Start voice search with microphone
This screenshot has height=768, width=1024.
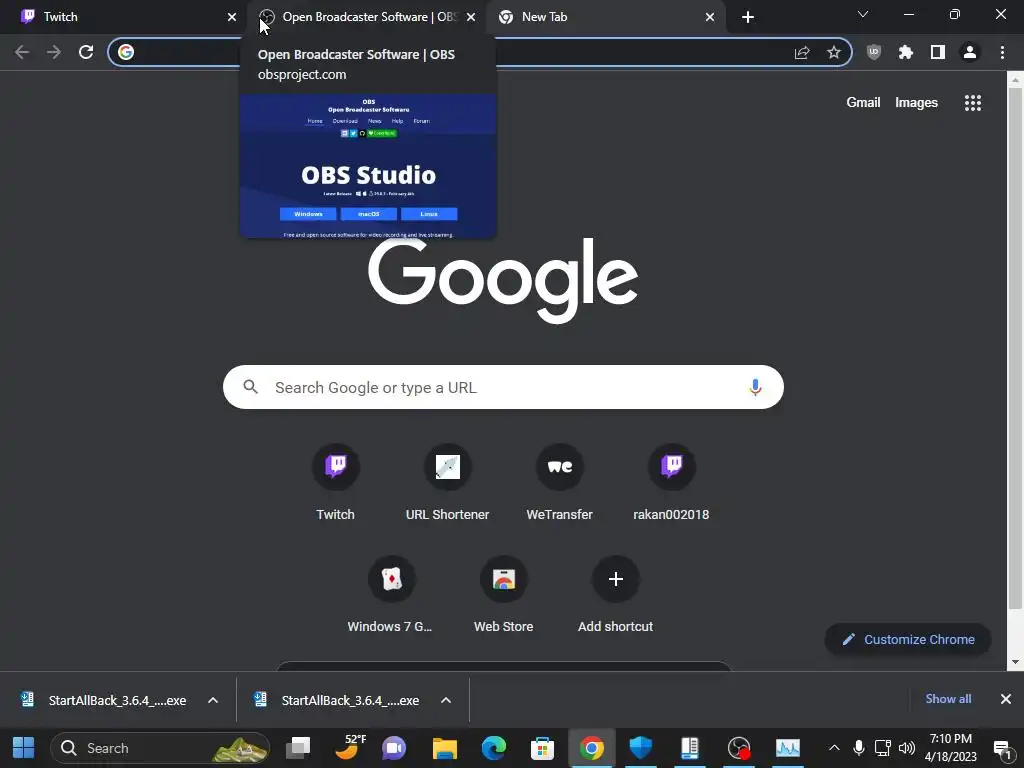click(755, 387)
